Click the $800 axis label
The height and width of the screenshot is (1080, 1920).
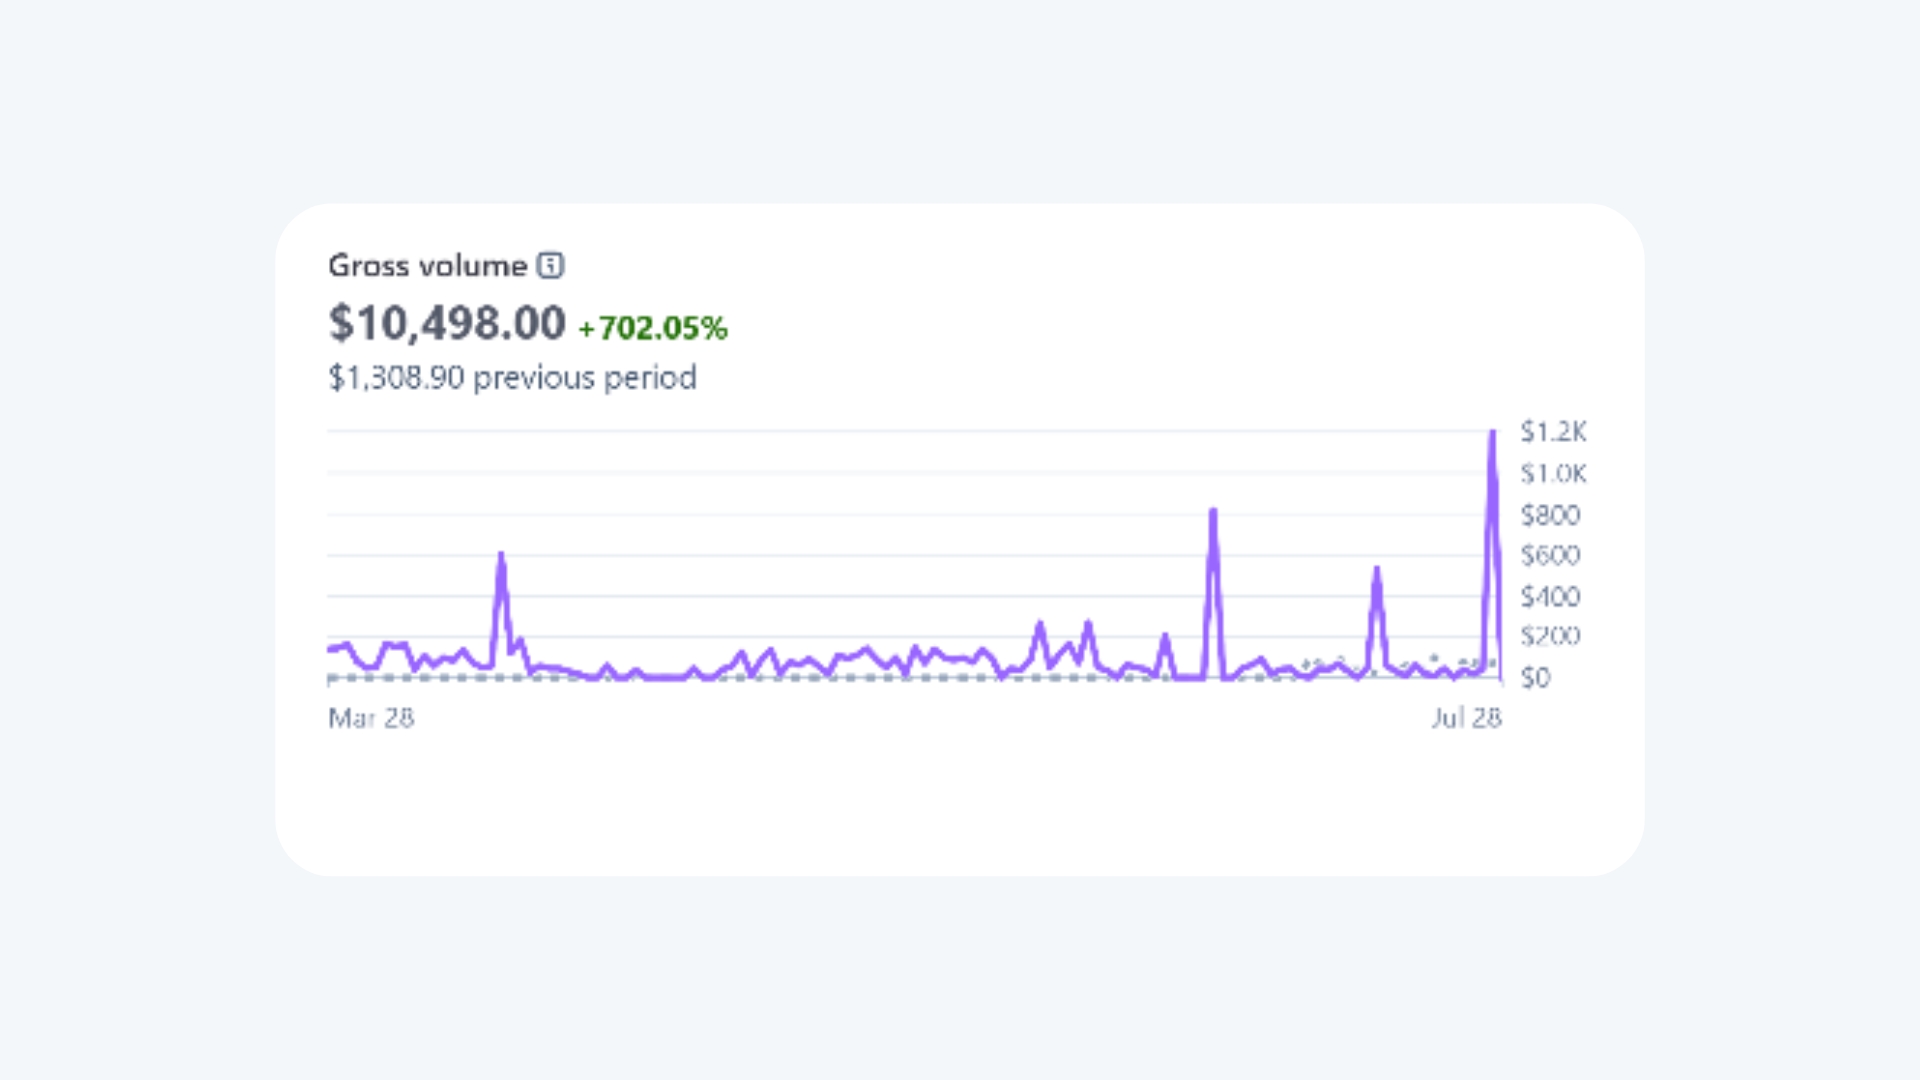pyautogui.click(x=1550, y=515)
